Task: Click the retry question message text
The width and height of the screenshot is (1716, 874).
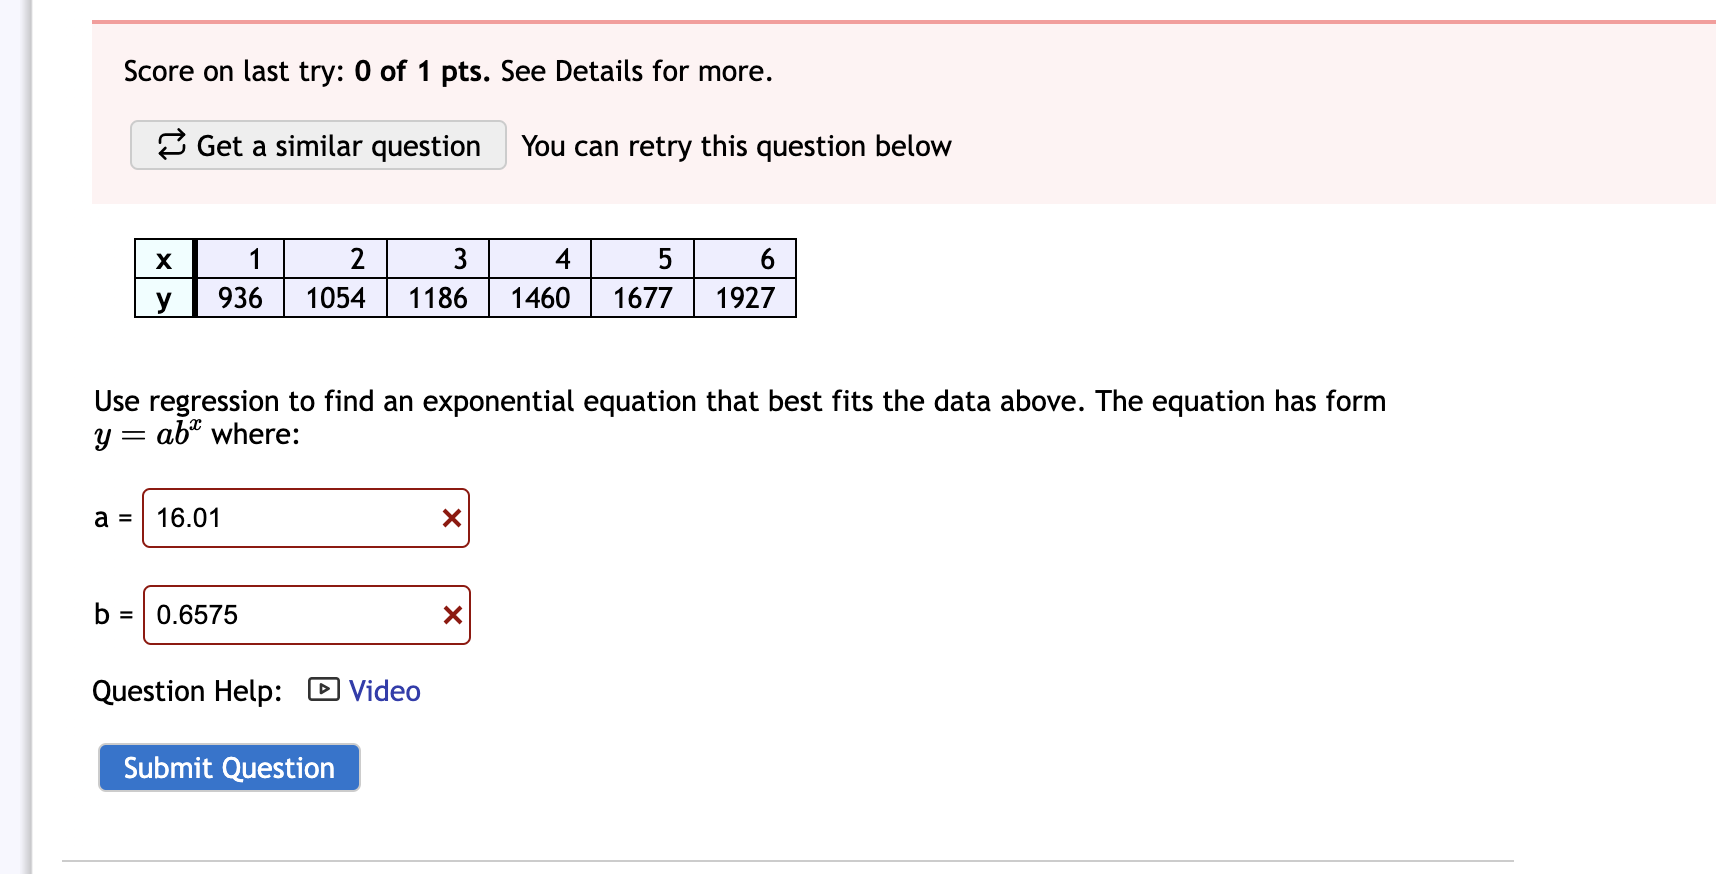Action: coord(736,146)
